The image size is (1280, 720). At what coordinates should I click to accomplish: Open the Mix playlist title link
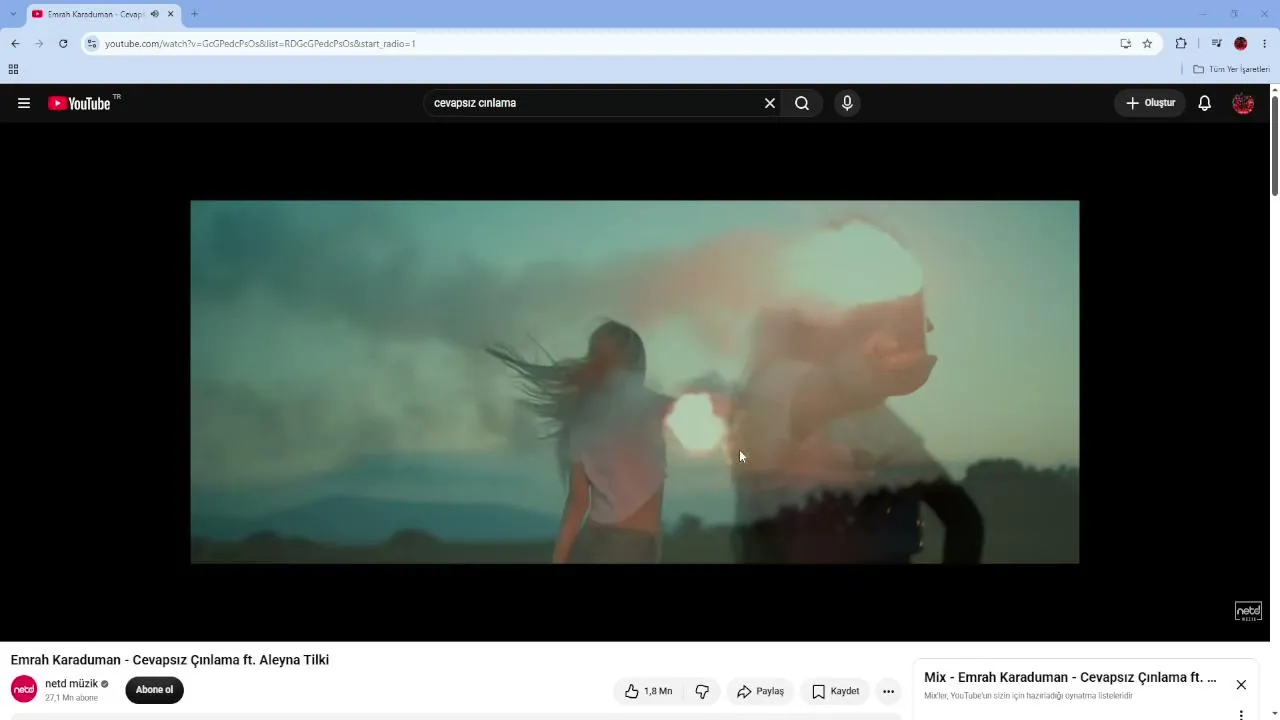[1070, 678]
